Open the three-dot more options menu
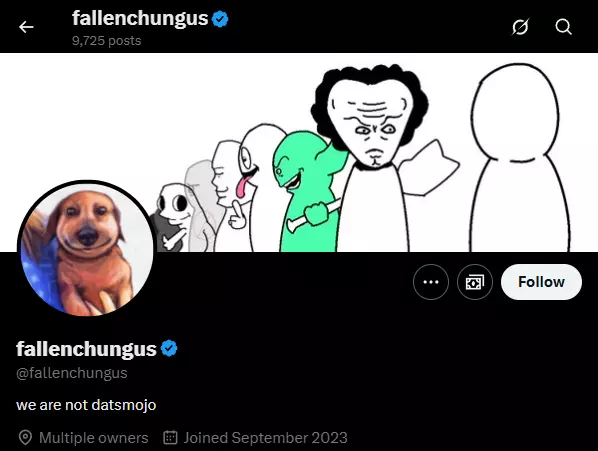Viewport: 598px width, 451px height. (431, 282)
